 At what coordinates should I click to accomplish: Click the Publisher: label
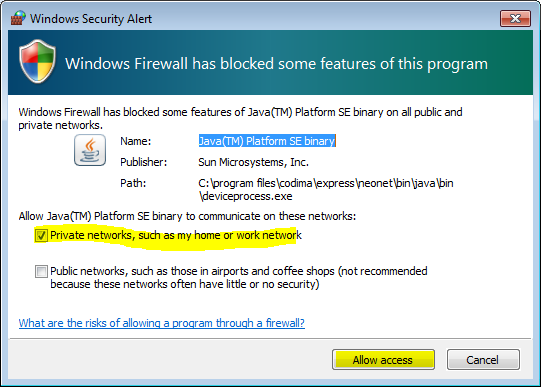pos(144,162)
